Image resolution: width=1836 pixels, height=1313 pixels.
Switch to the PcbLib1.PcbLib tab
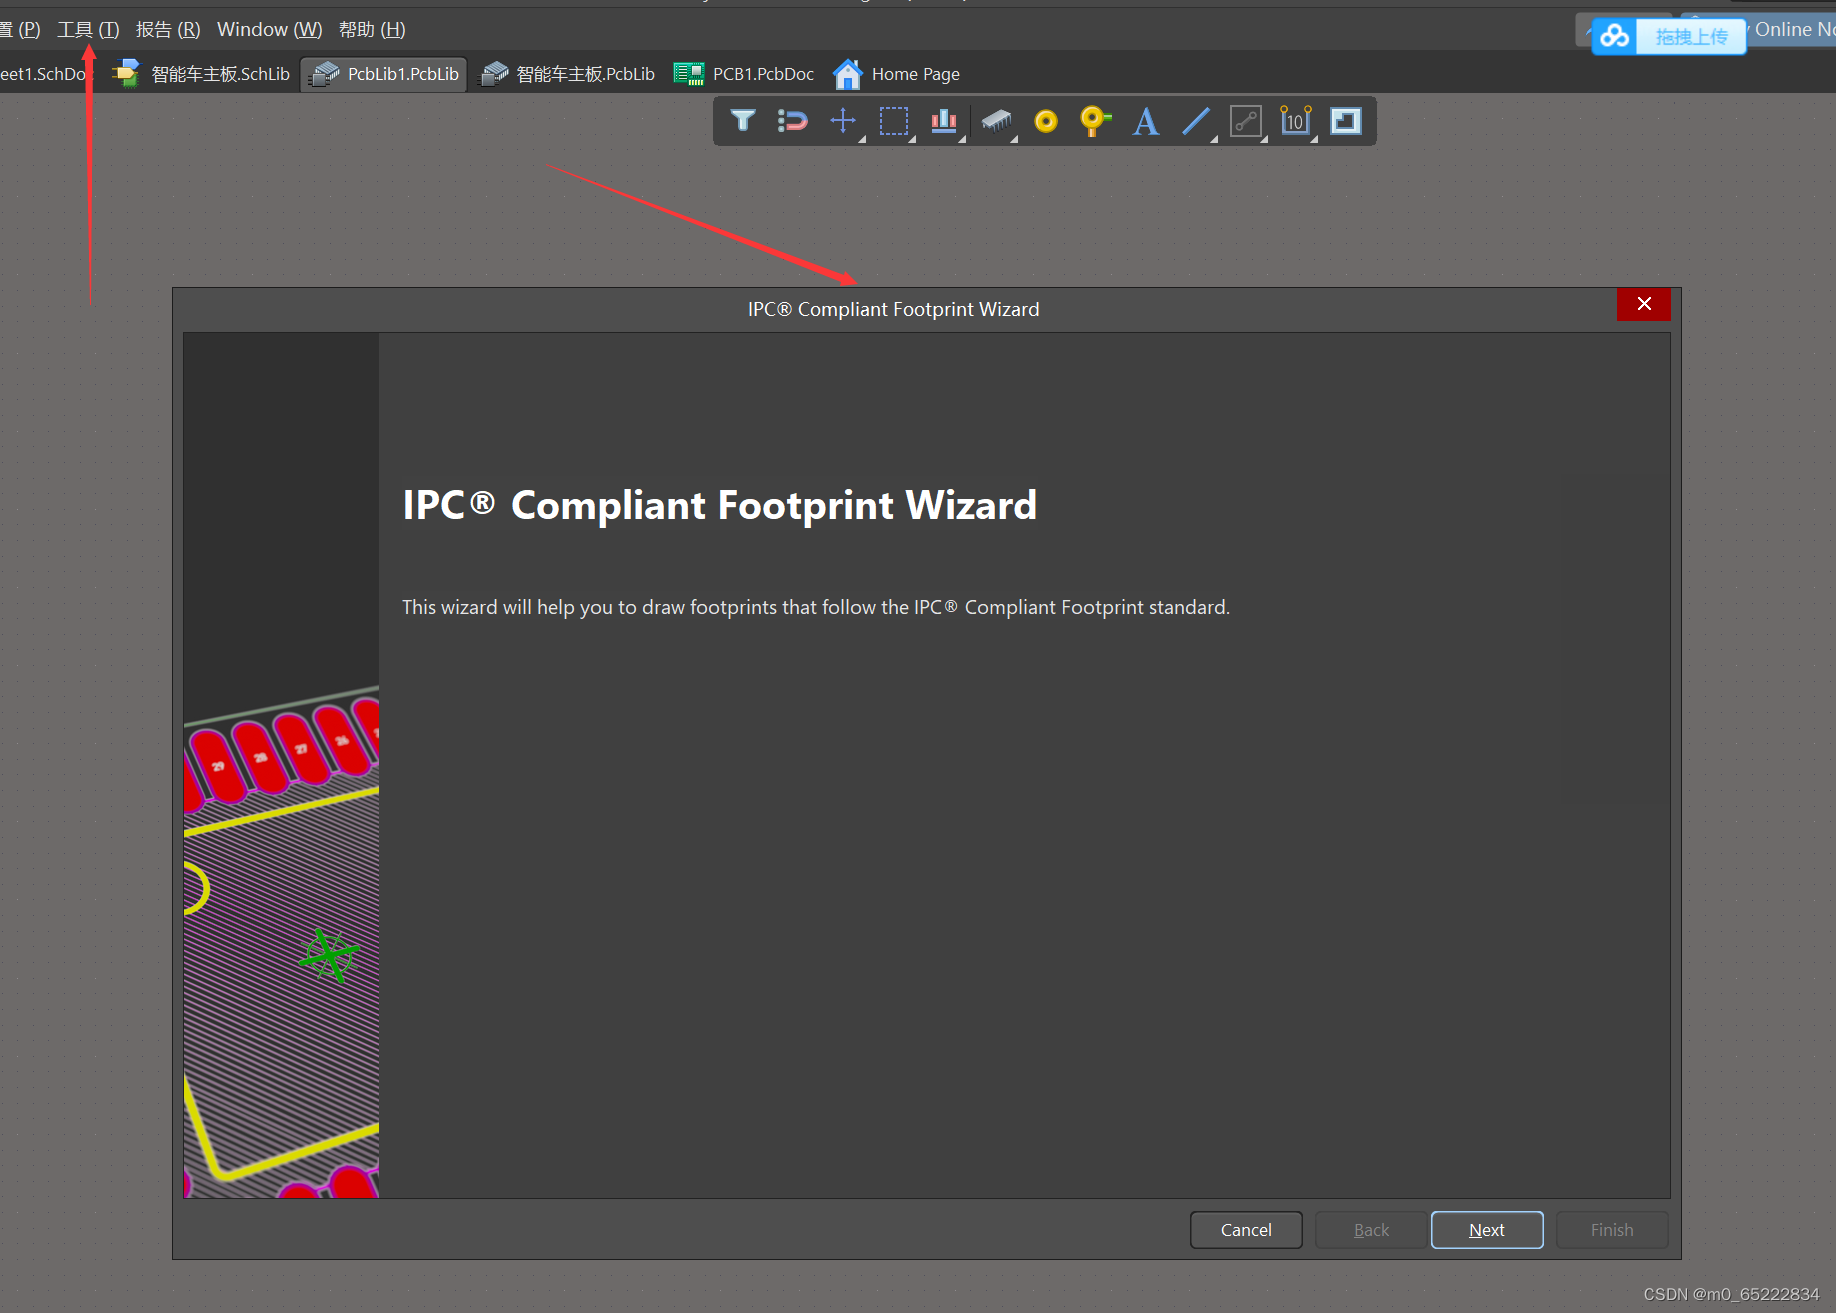pos(384,74)
